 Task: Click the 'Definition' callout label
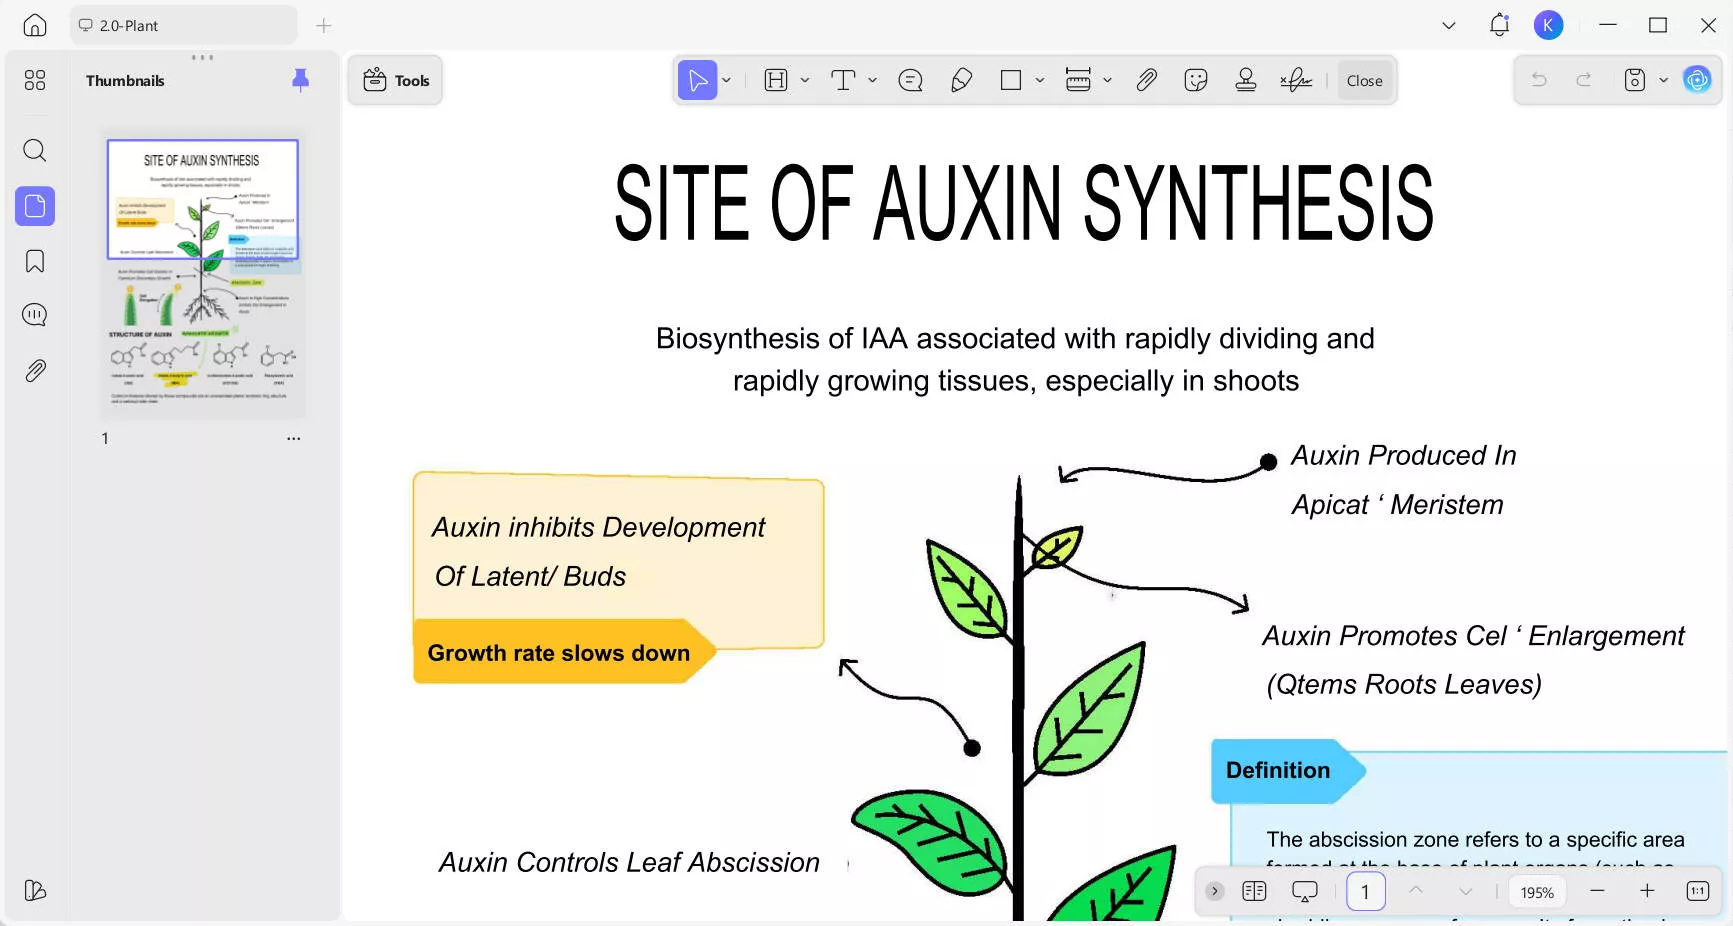click(1278, 770)
